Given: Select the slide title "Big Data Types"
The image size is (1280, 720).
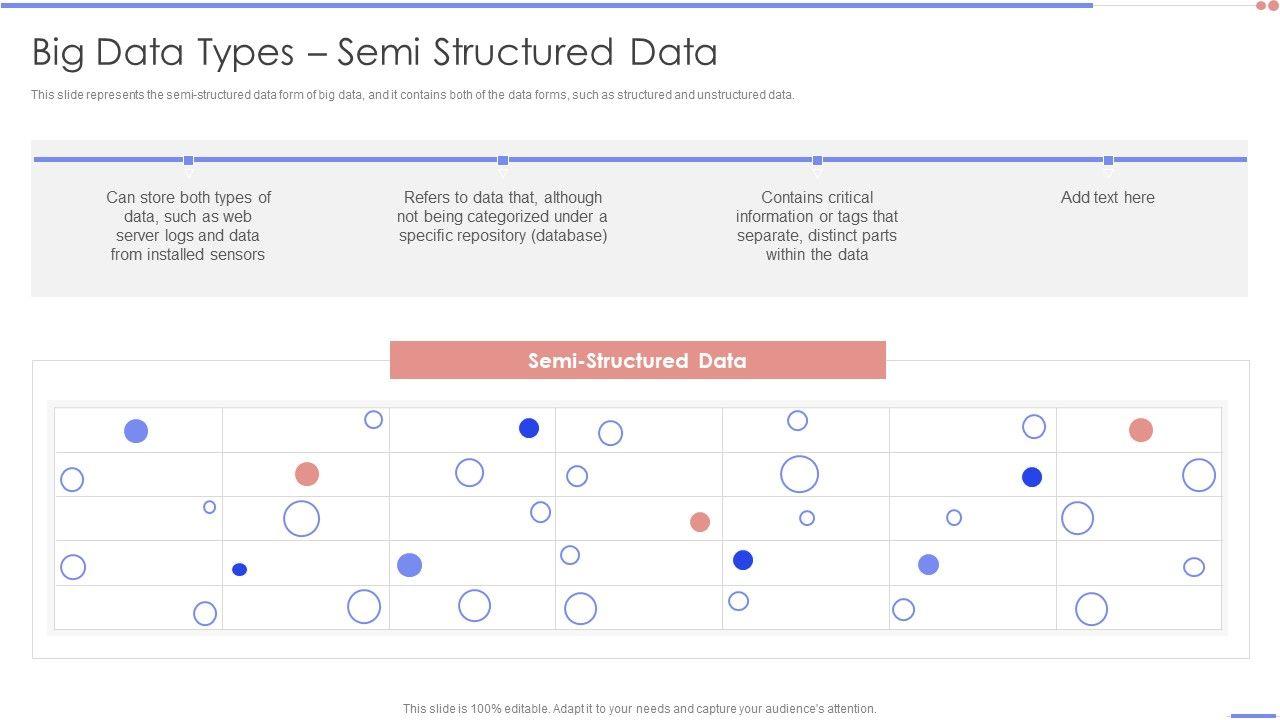Looking at the screenshot, I should coord(374,52).
